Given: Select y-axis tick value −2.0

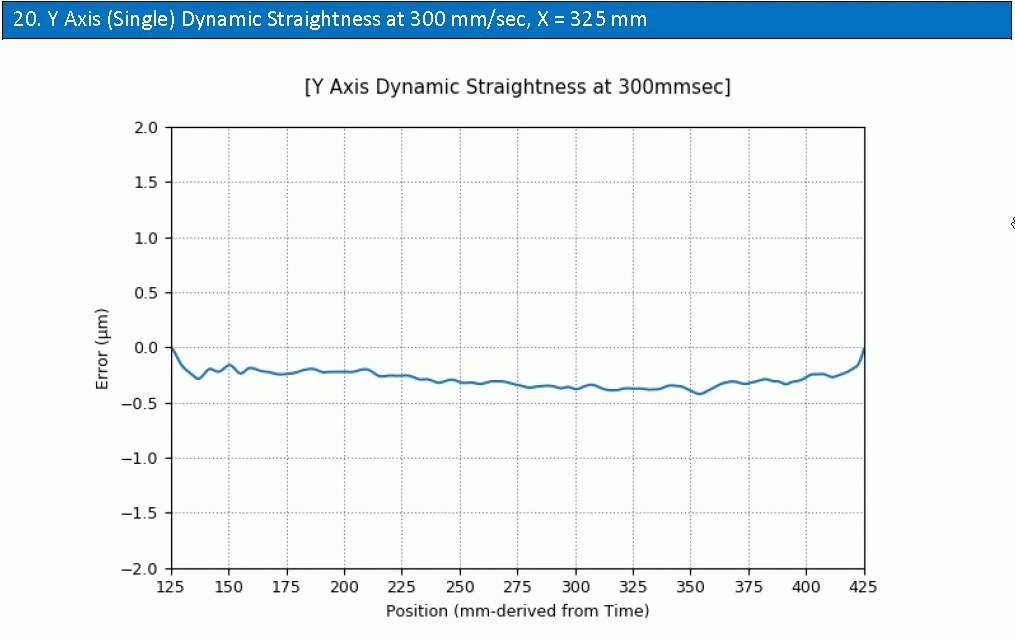Looking at the screenshot, I should 140,569.
